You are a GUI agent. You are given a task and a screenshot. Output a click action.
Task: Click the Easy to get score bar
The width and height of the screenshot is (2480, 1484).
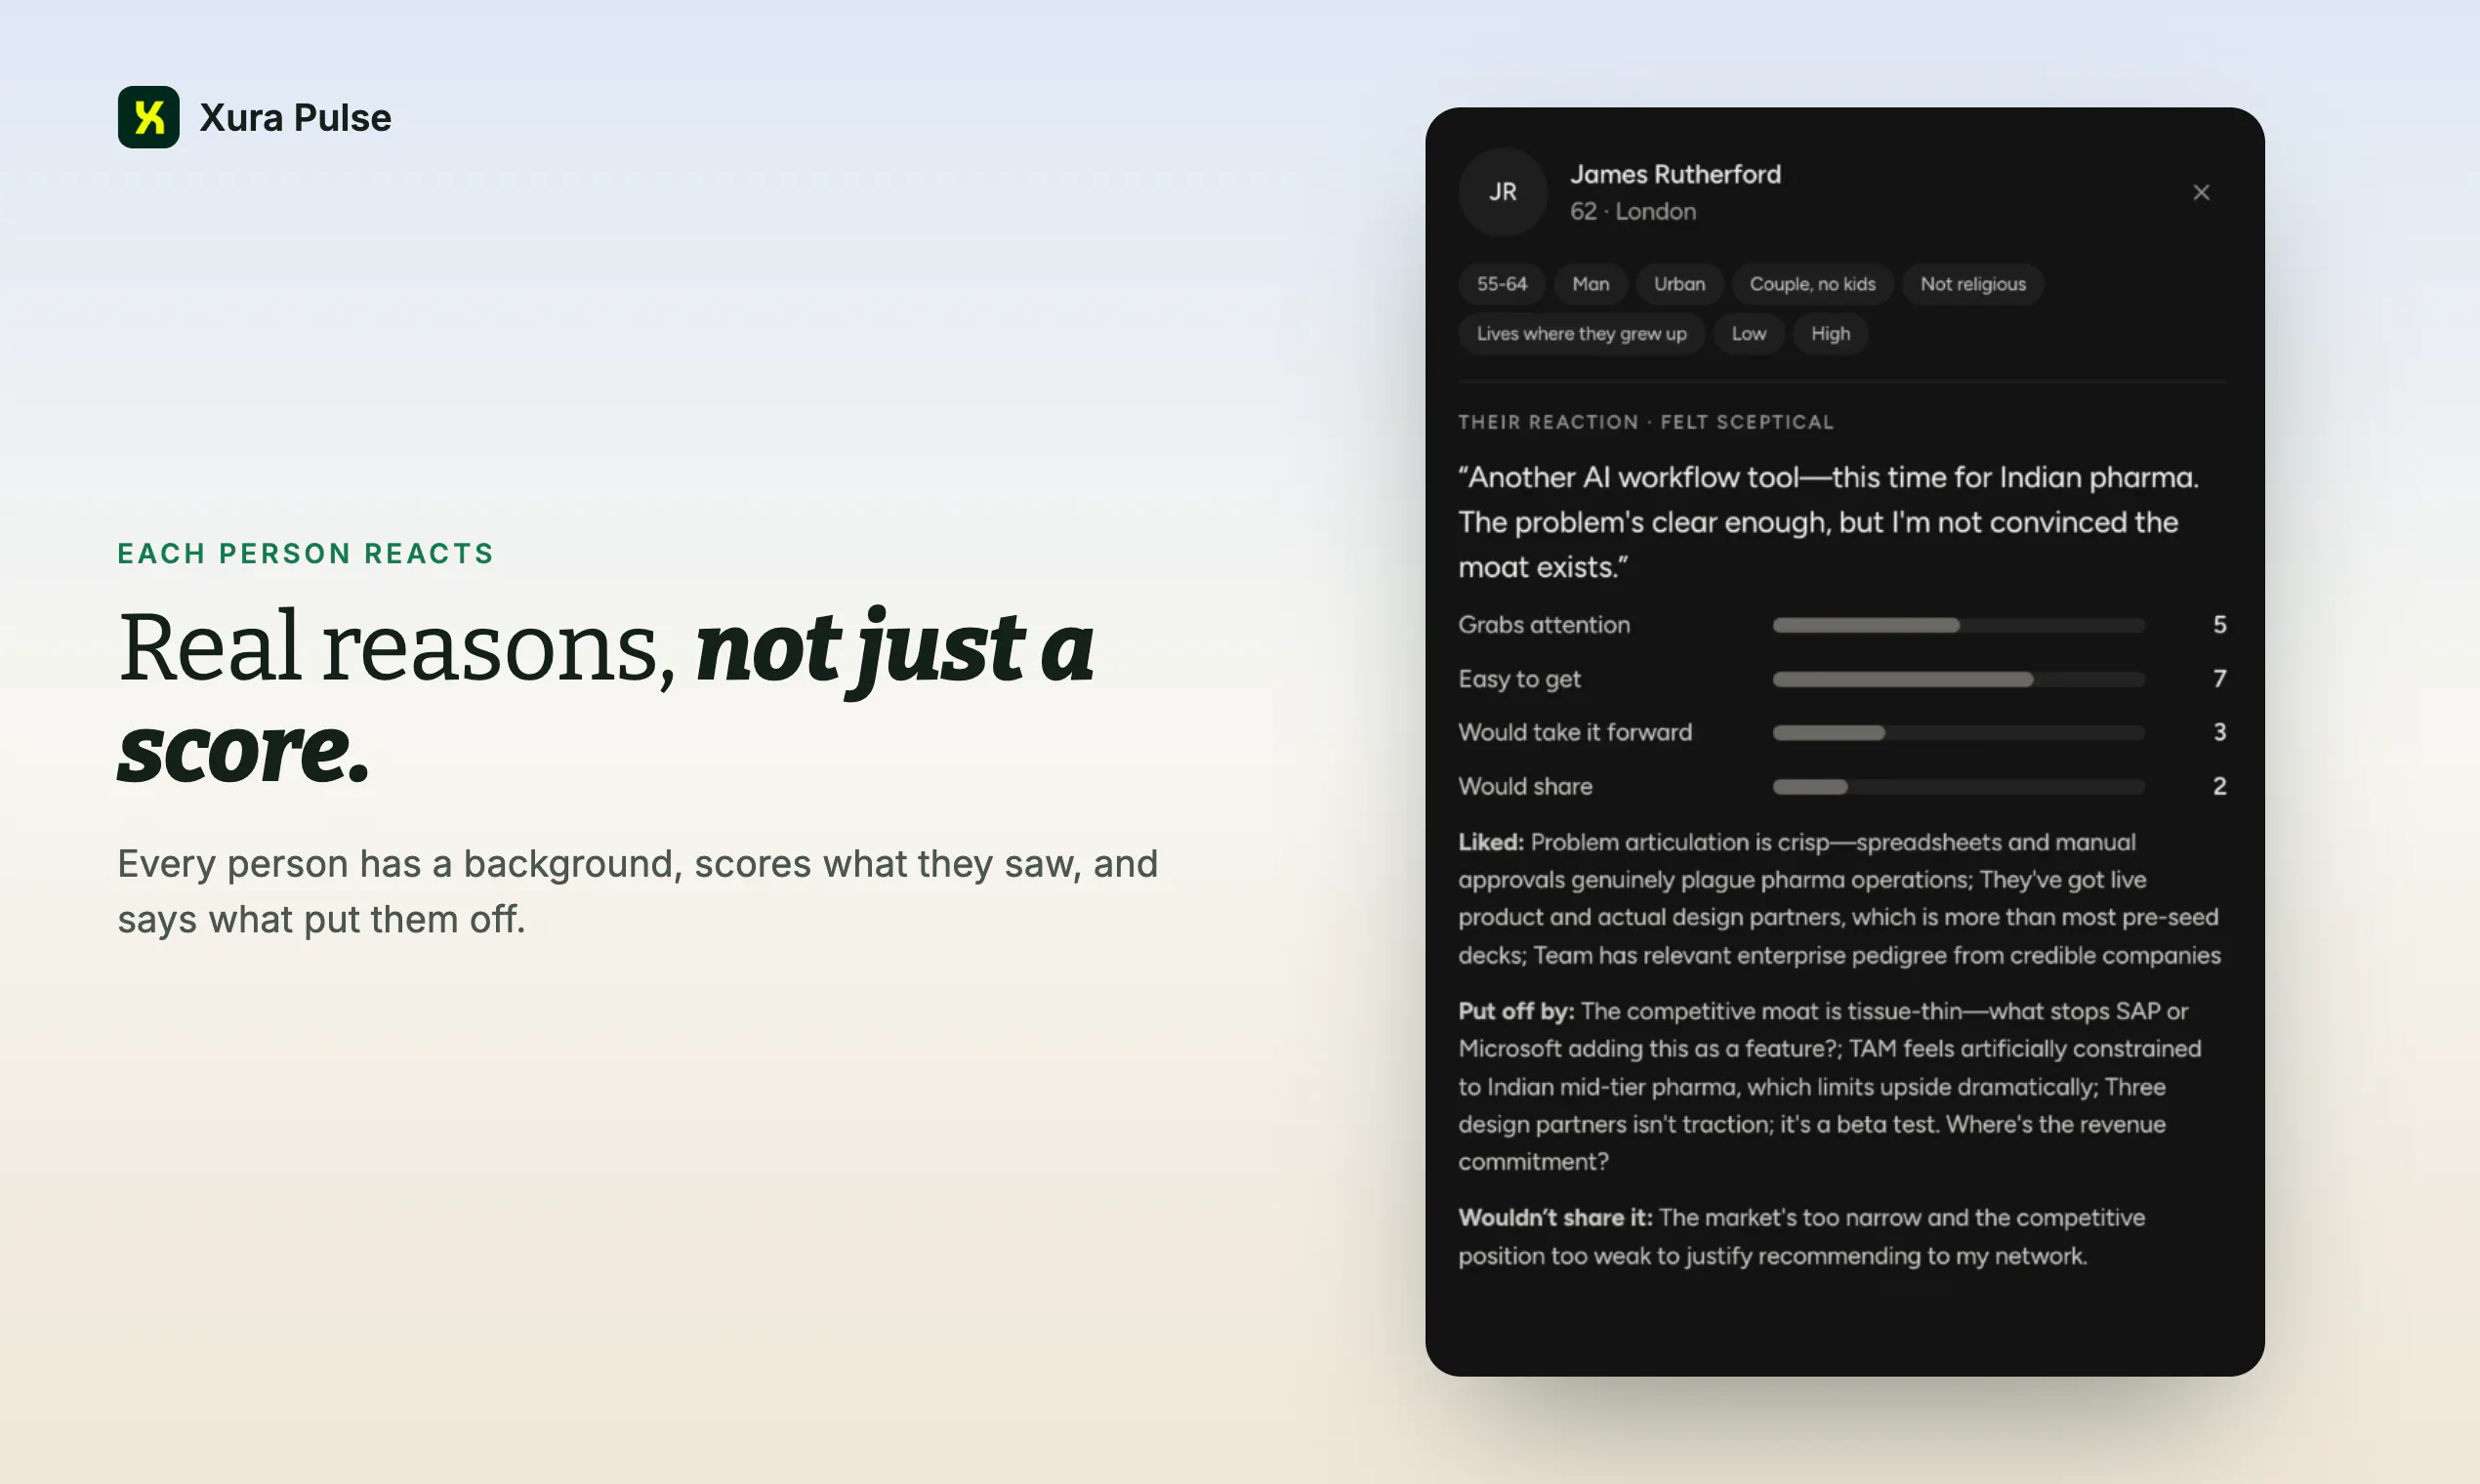tap(1958, 679)
